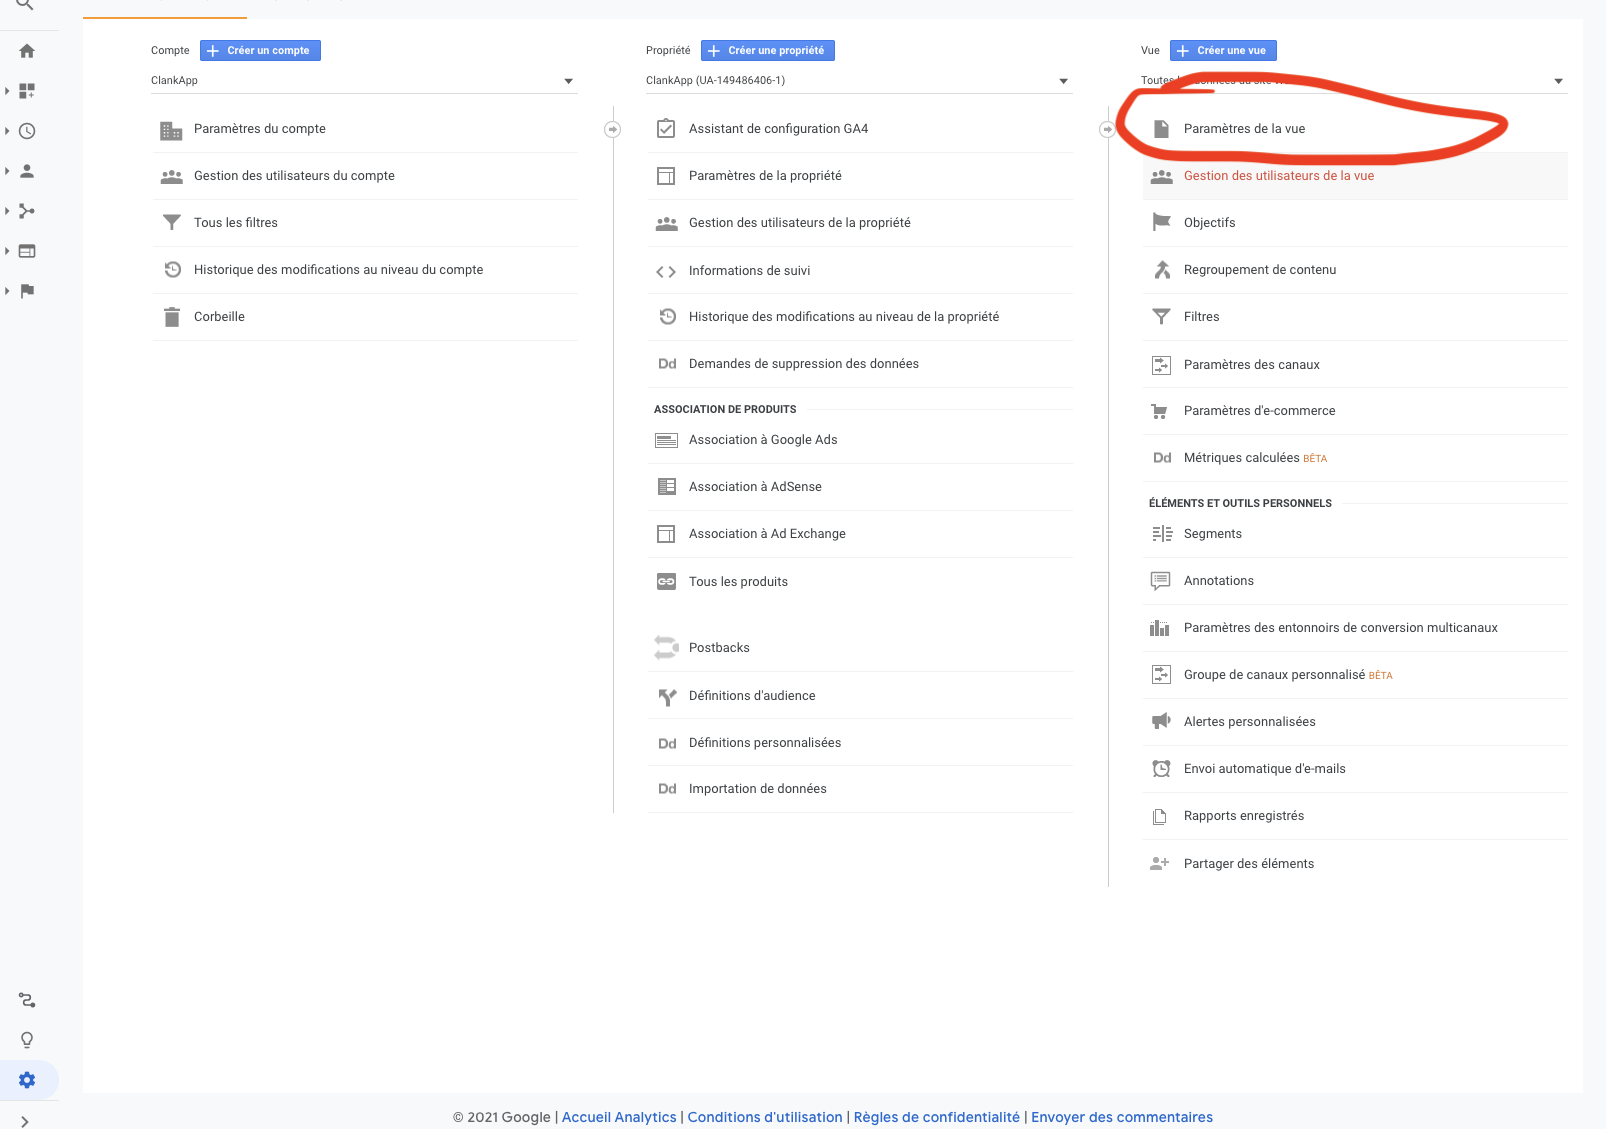Click Créer une propriété button
The image size is (1606, 1129).
(767, 51)
